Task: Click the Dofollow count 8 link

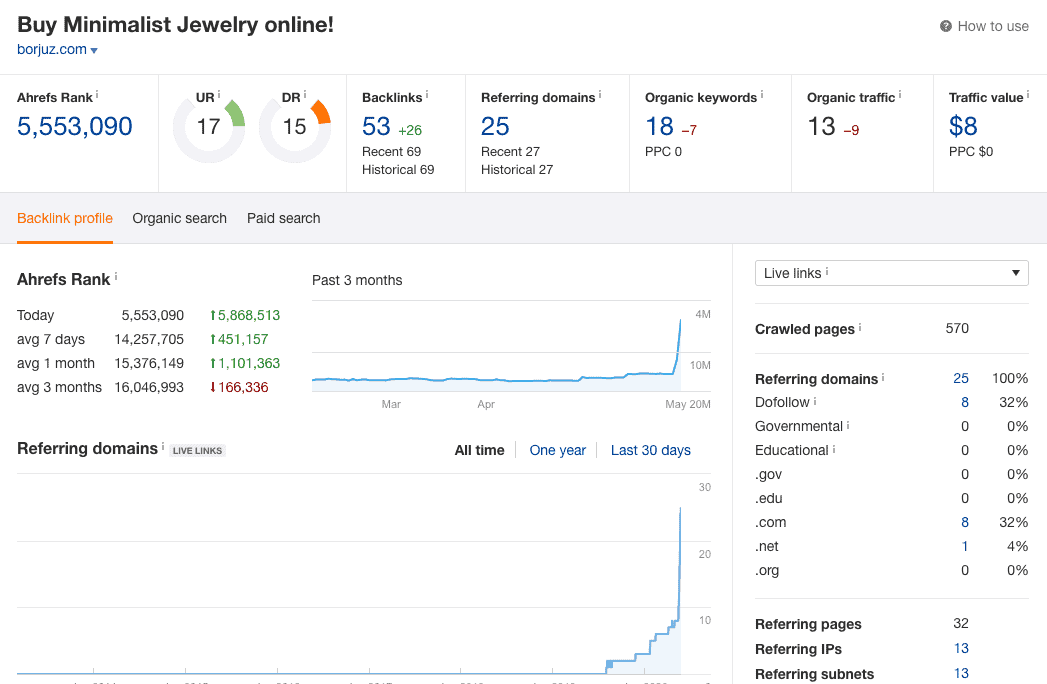Action: tap(965, 402)
